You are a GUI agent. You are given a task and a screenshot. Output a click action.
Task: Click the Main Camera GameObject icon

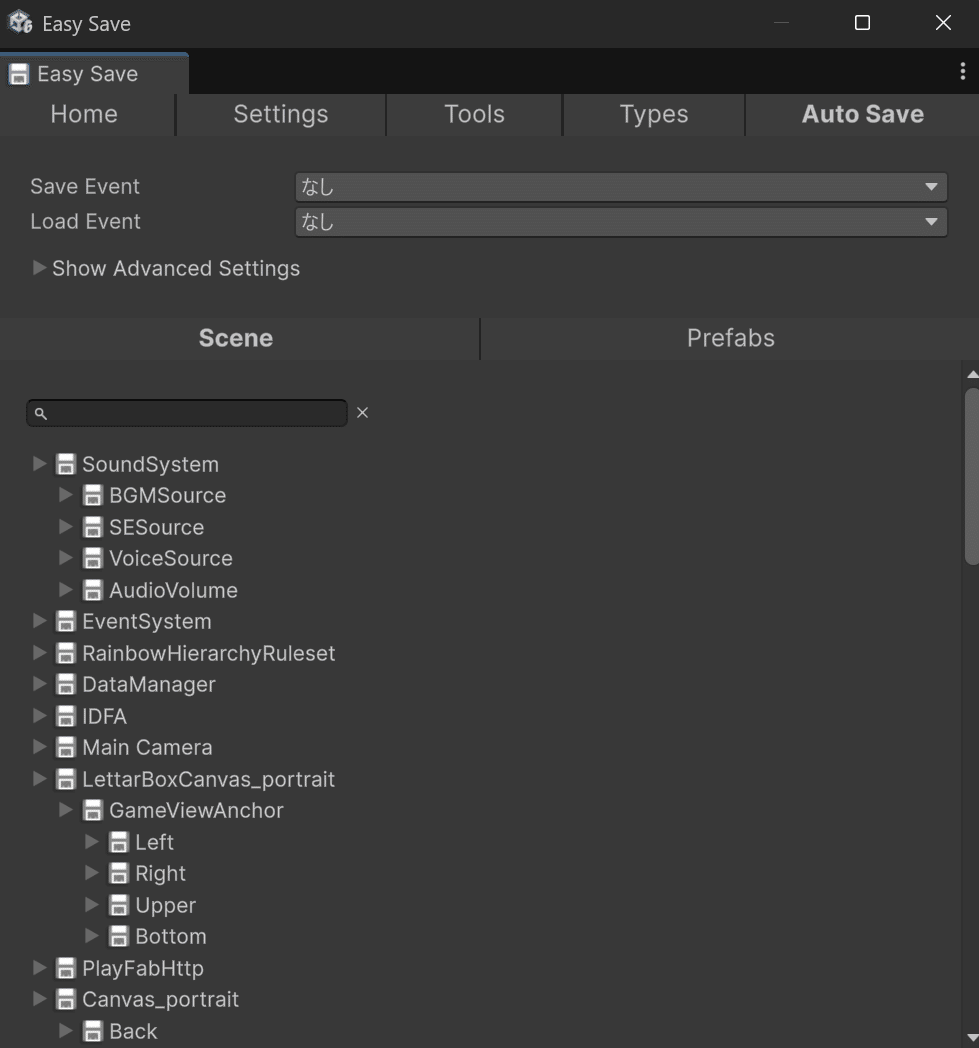pyautogui.click(x=65, y=747)
